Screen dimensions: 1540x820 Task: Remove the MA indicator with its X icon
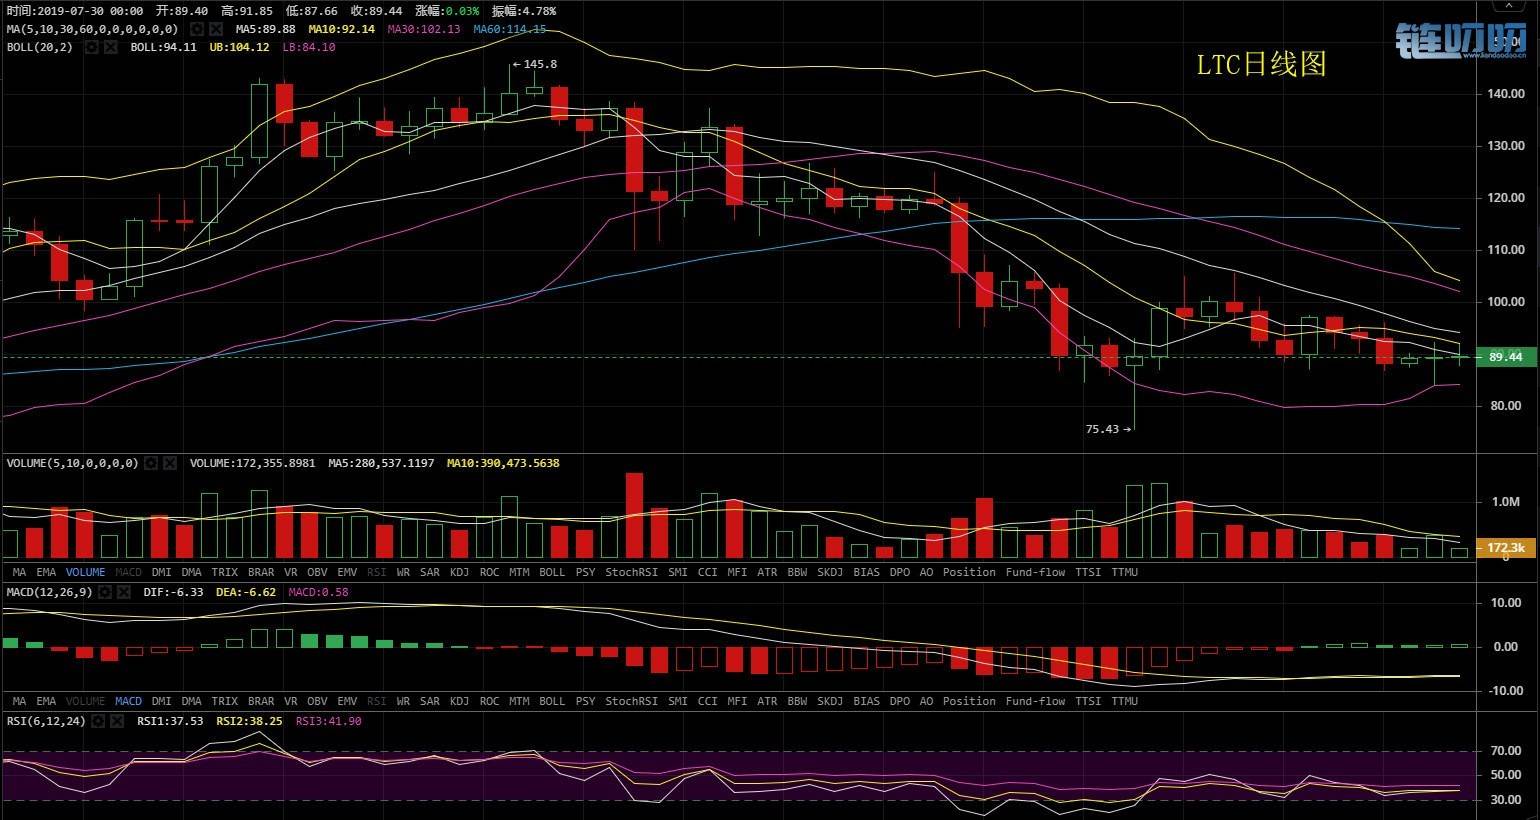coord(215,30)
